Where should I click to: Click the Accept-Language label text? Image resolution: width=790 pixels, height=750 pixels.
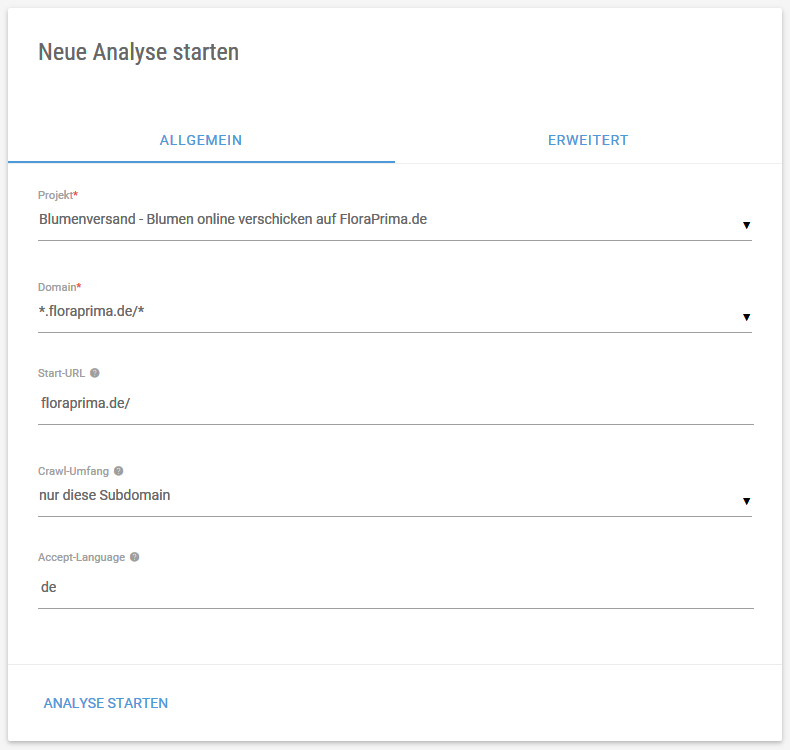pyautogui.click(x=82, y=557)
